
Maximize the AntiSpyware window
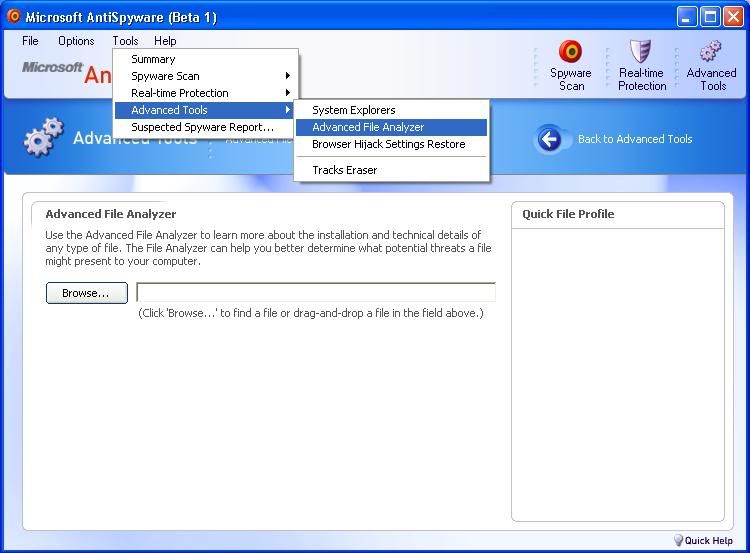point(710,17)
